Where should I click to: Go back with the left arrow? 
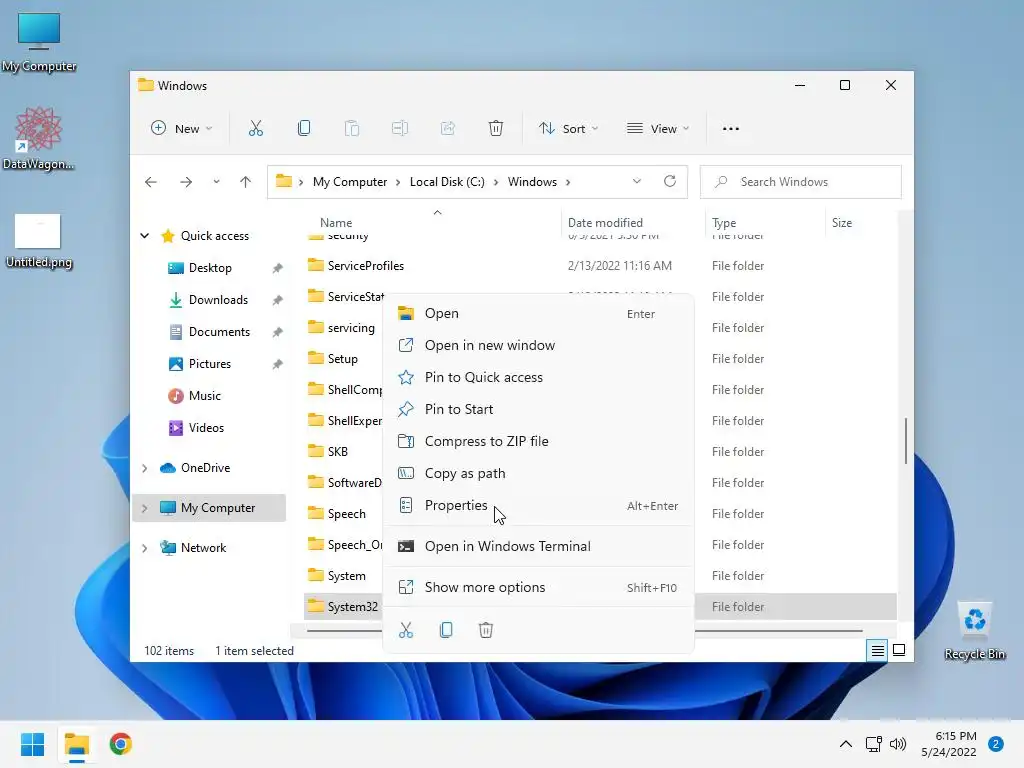point(151,182)
